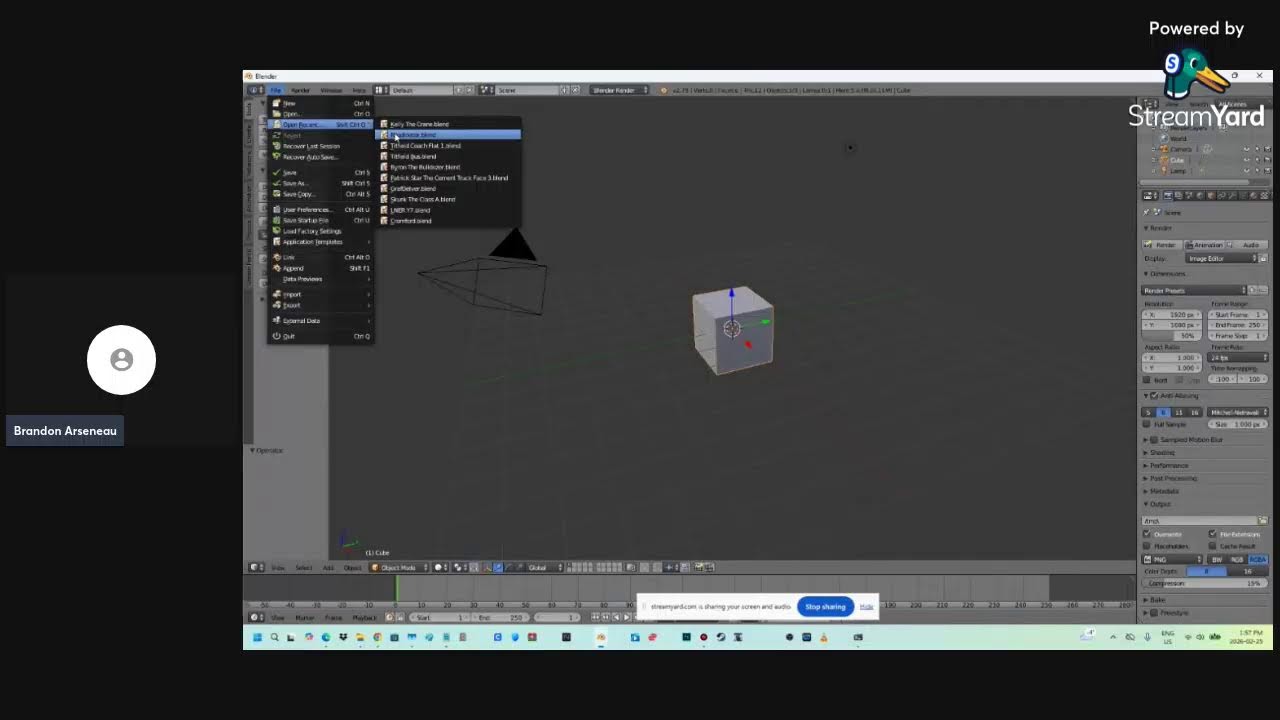The width and height of the screenshot is (1280, 720).
Task: Expand the Performance panel
Action: pos(1169,466)
